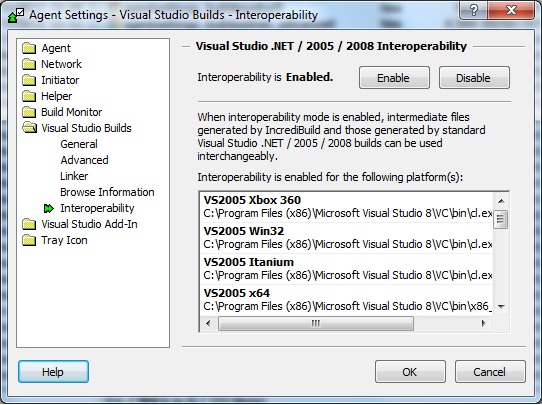This screenshot has width=542, height=405.
Task: Click the platform list scroll down arrow
Action: point(501,307)
